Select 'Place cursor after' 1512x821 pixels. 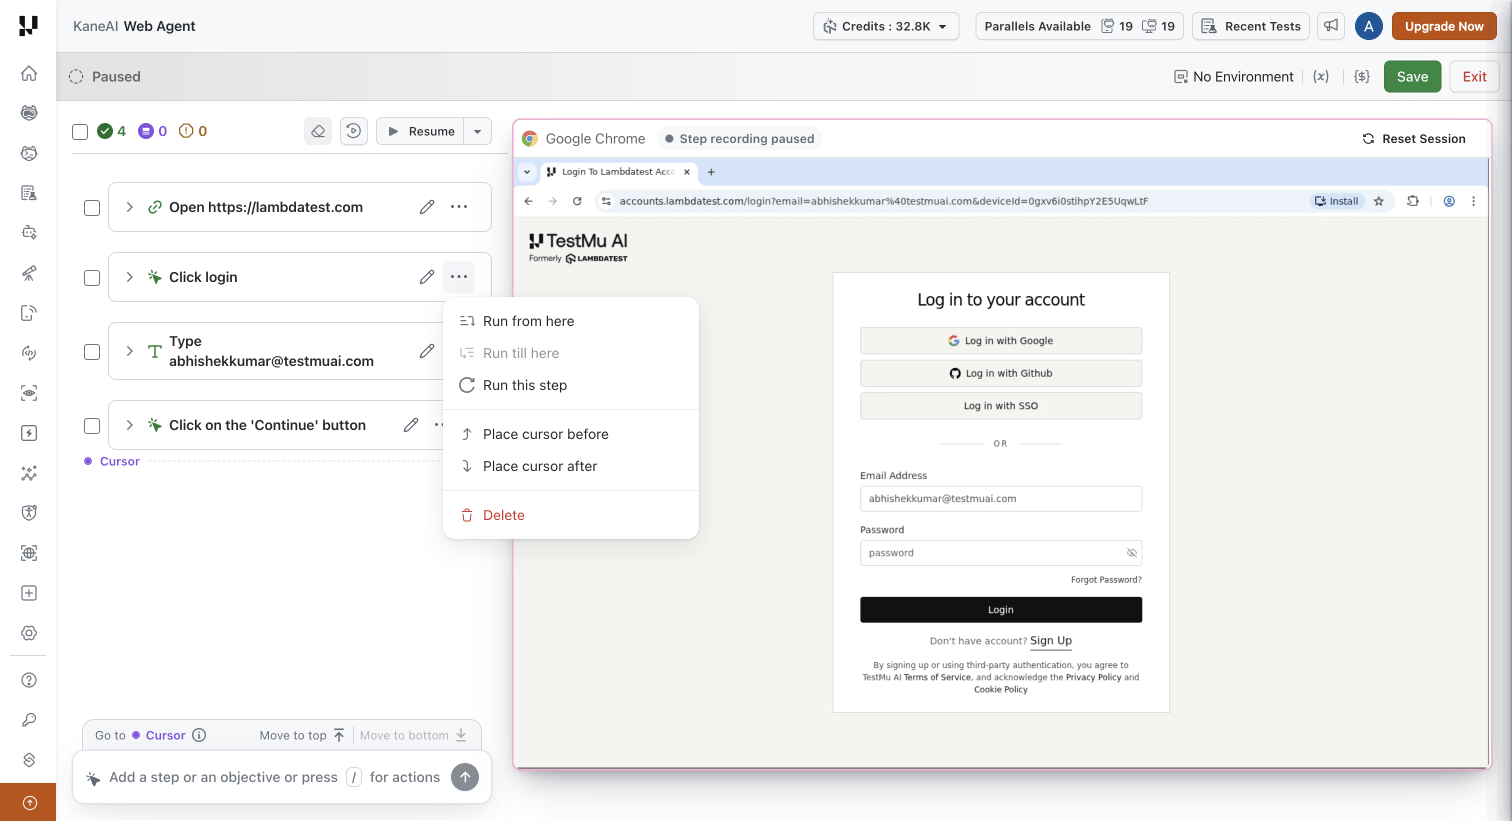(571, 466)
